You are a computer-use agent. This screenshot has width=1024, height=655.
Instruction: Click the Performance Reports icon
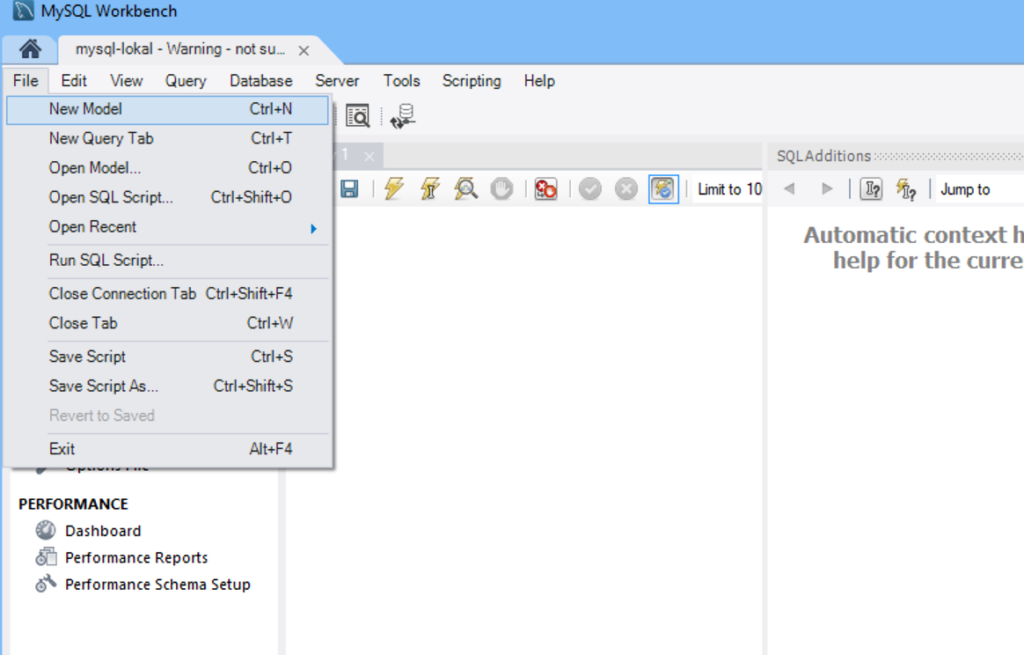[x=46, y=557]
